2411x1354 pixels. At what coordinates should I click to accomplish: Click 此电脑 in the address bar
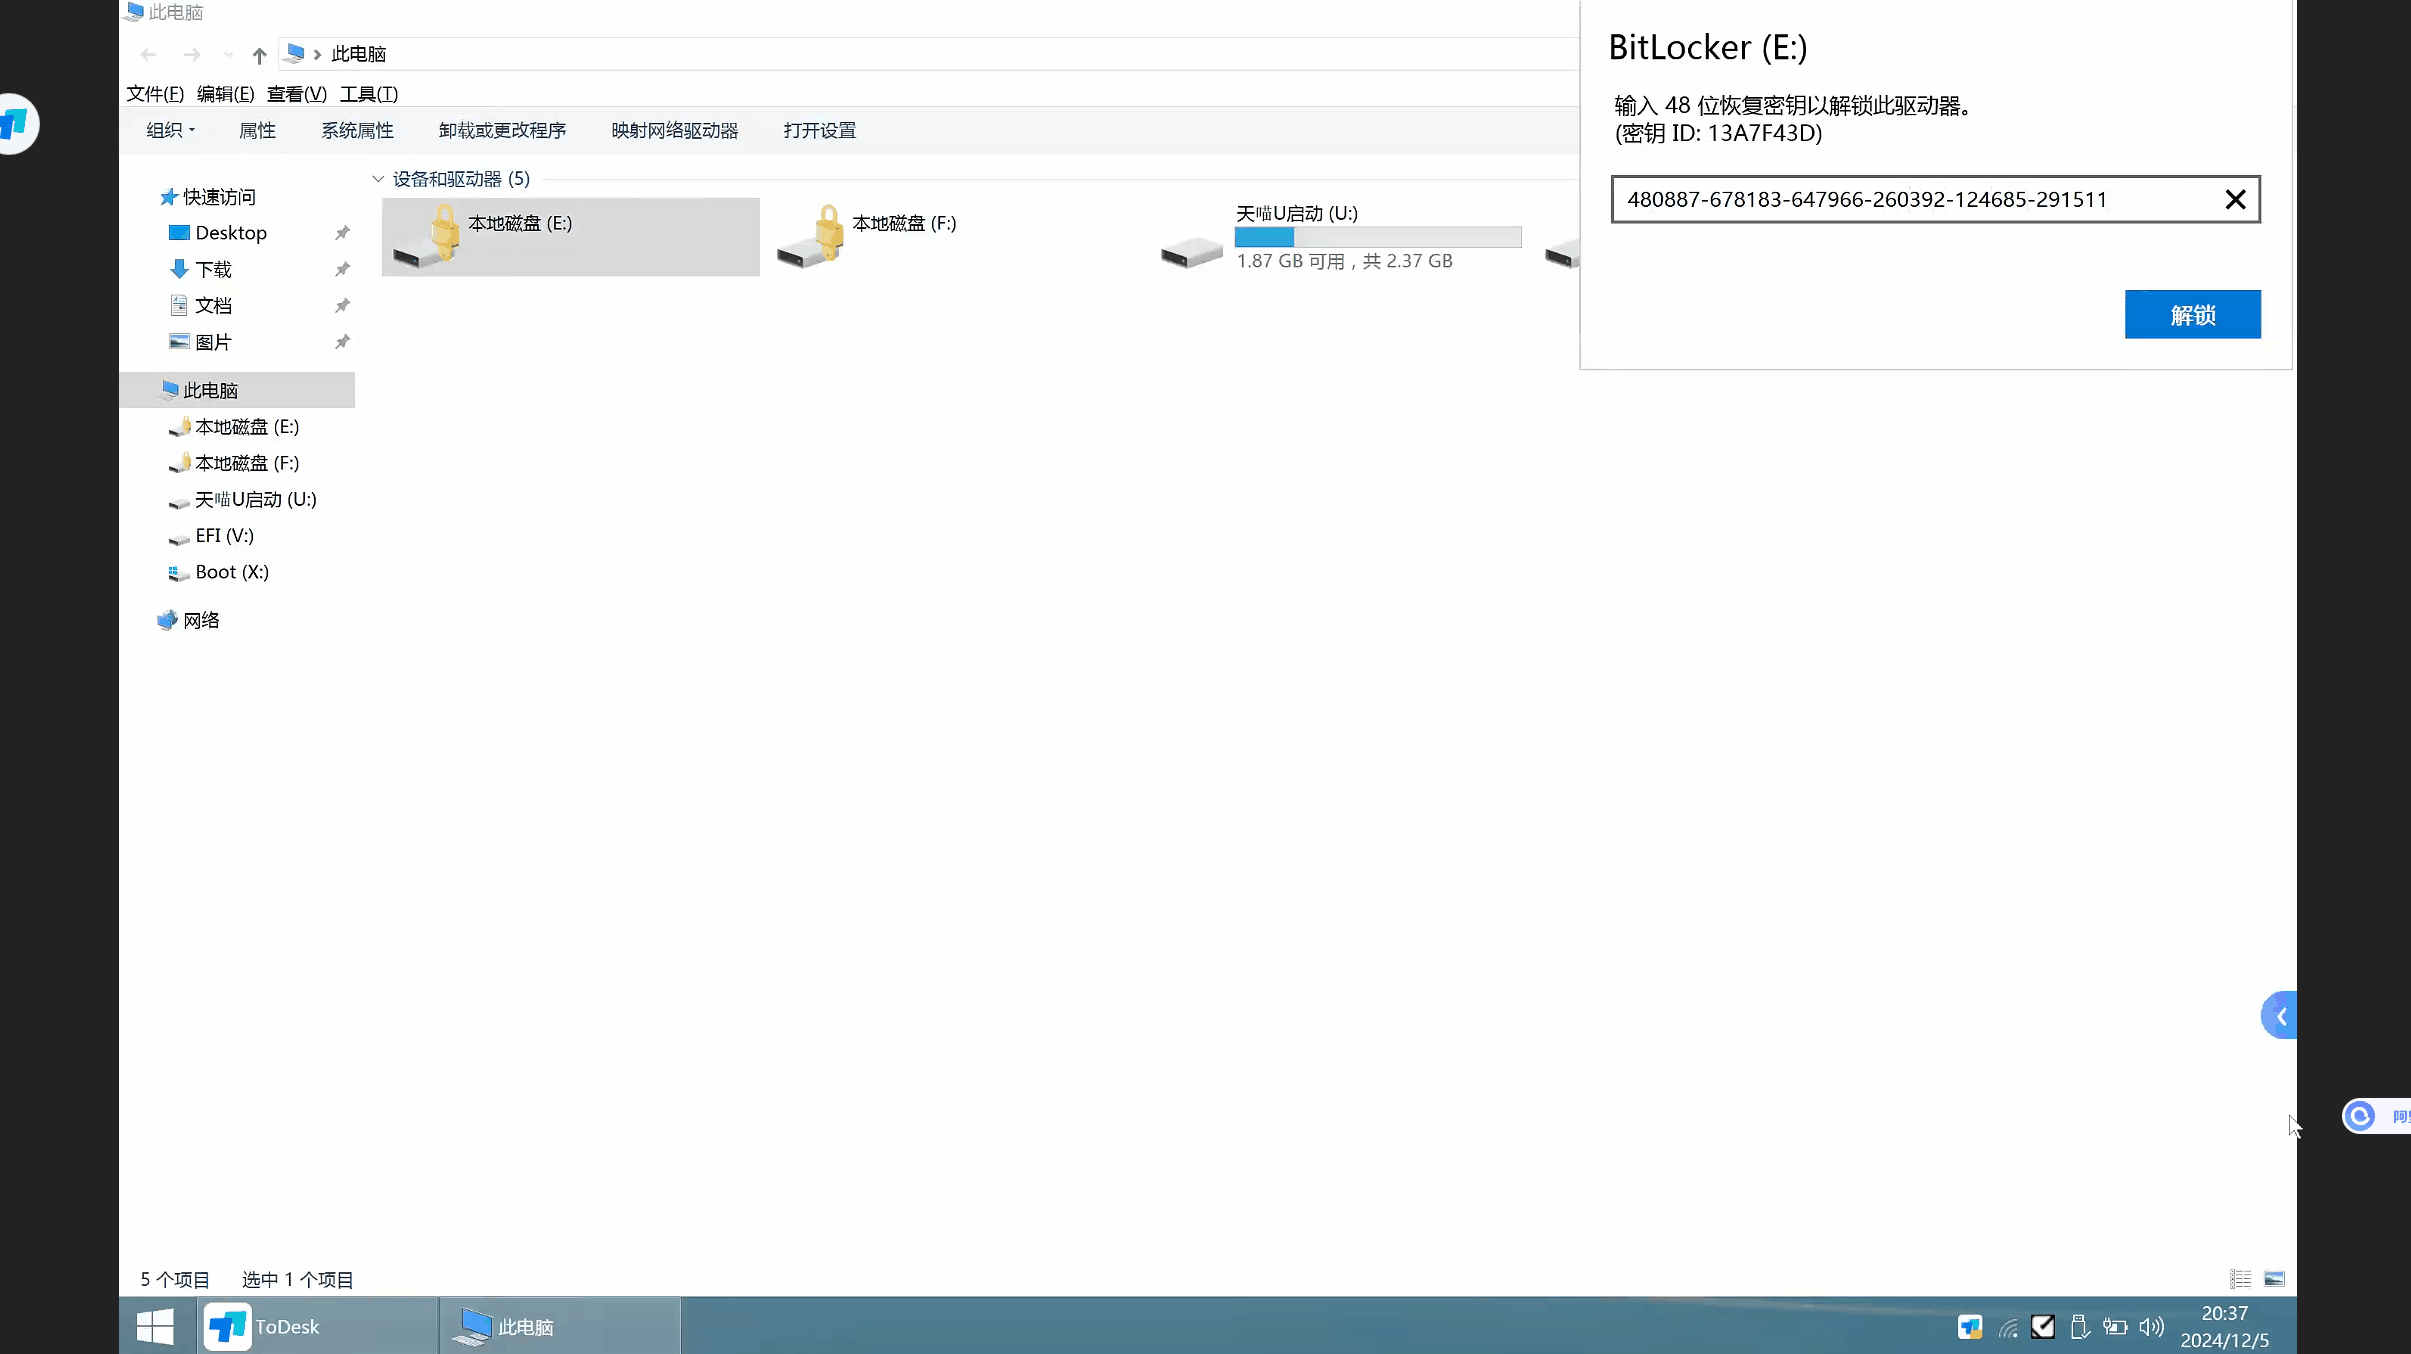pyautogui.click(x=358, y=55)
